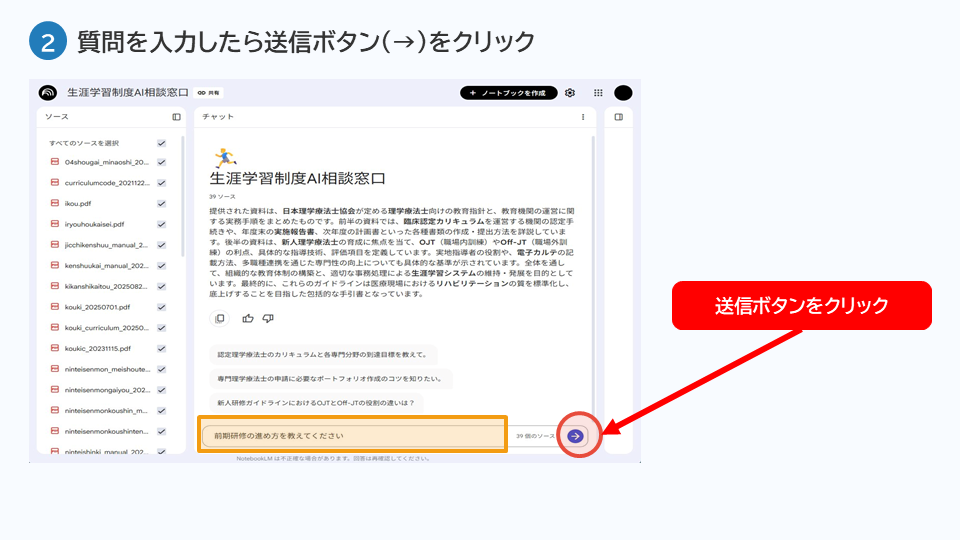Open the user account avatar
The image size is (960, 540).
point(623,93)
